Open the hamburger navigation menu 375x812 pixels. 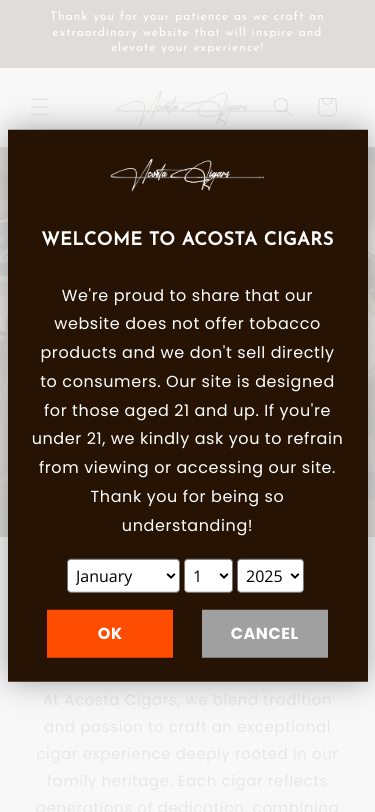click(40, 107)
